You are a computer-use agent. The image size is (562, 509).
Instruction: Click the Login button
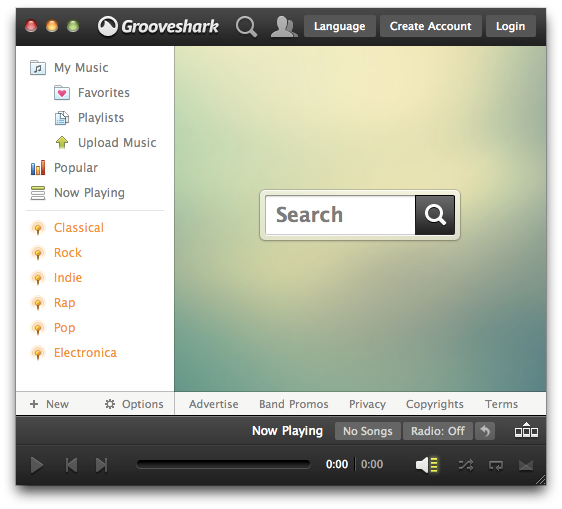[510, 26]
